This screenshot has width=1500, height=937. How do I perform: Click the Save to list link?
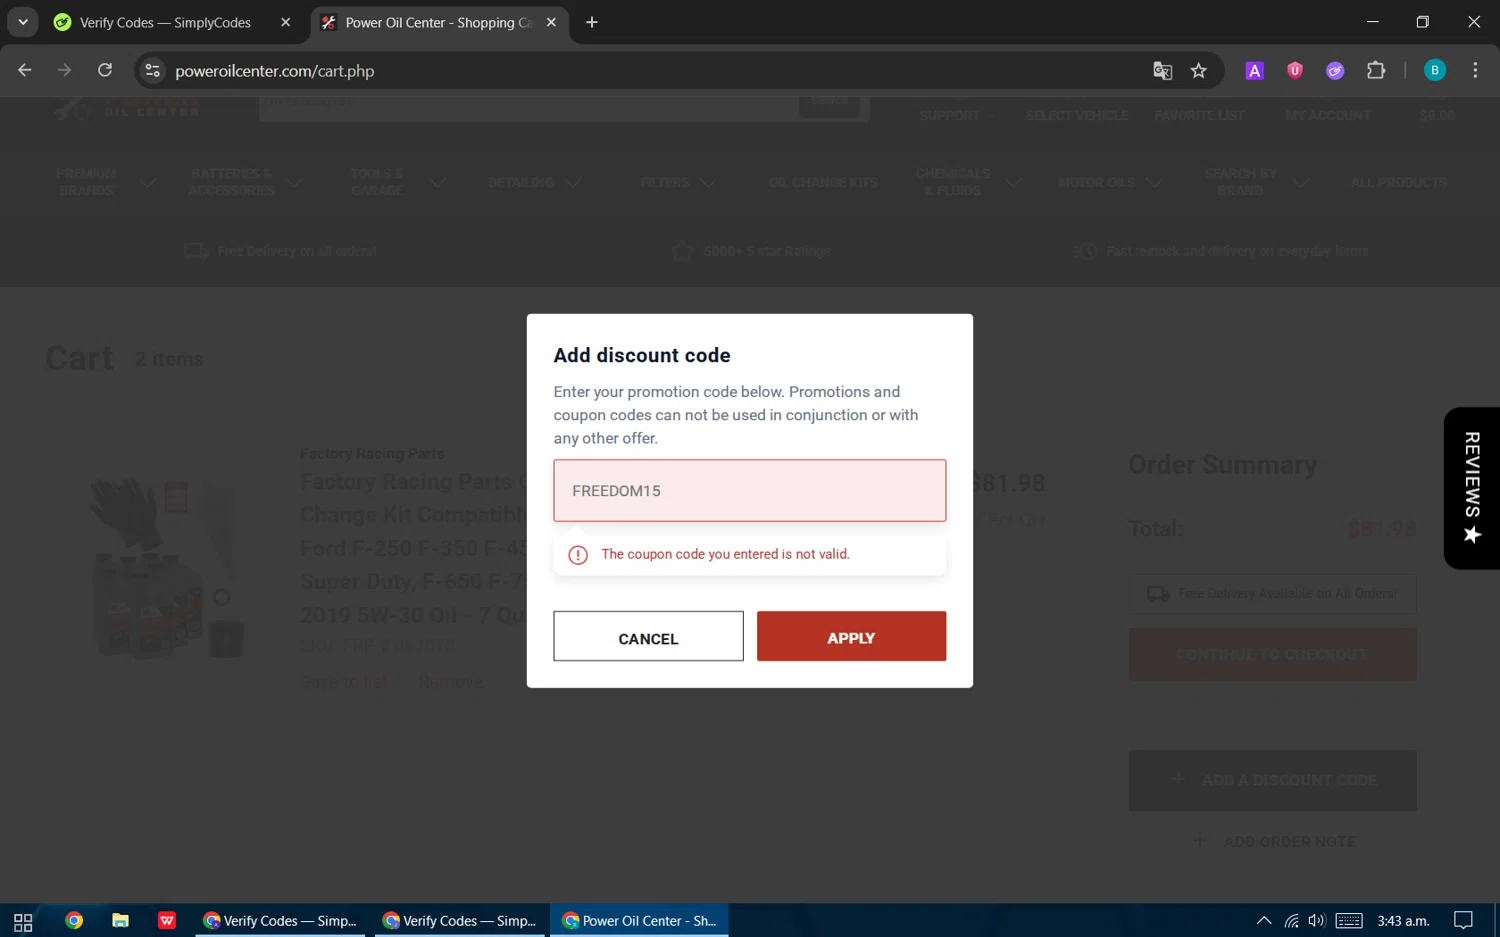click(343, 681)
